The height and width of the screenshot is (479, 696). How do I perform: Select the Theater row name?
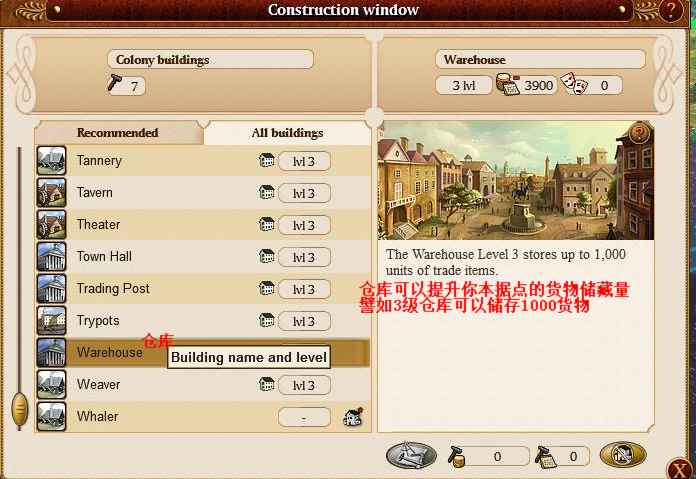[98, 225]
